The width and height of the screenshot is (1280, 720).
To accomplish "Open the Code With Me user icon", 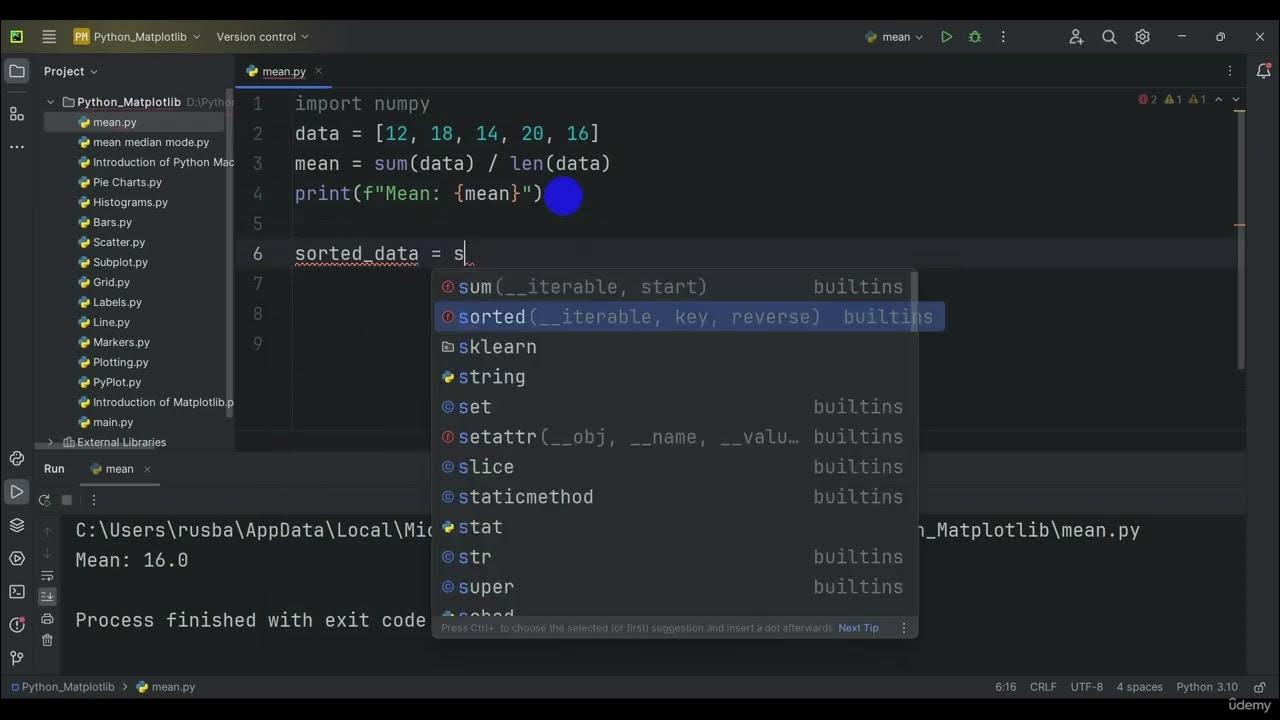I will pyautogui.click(x=1076, y=37).
